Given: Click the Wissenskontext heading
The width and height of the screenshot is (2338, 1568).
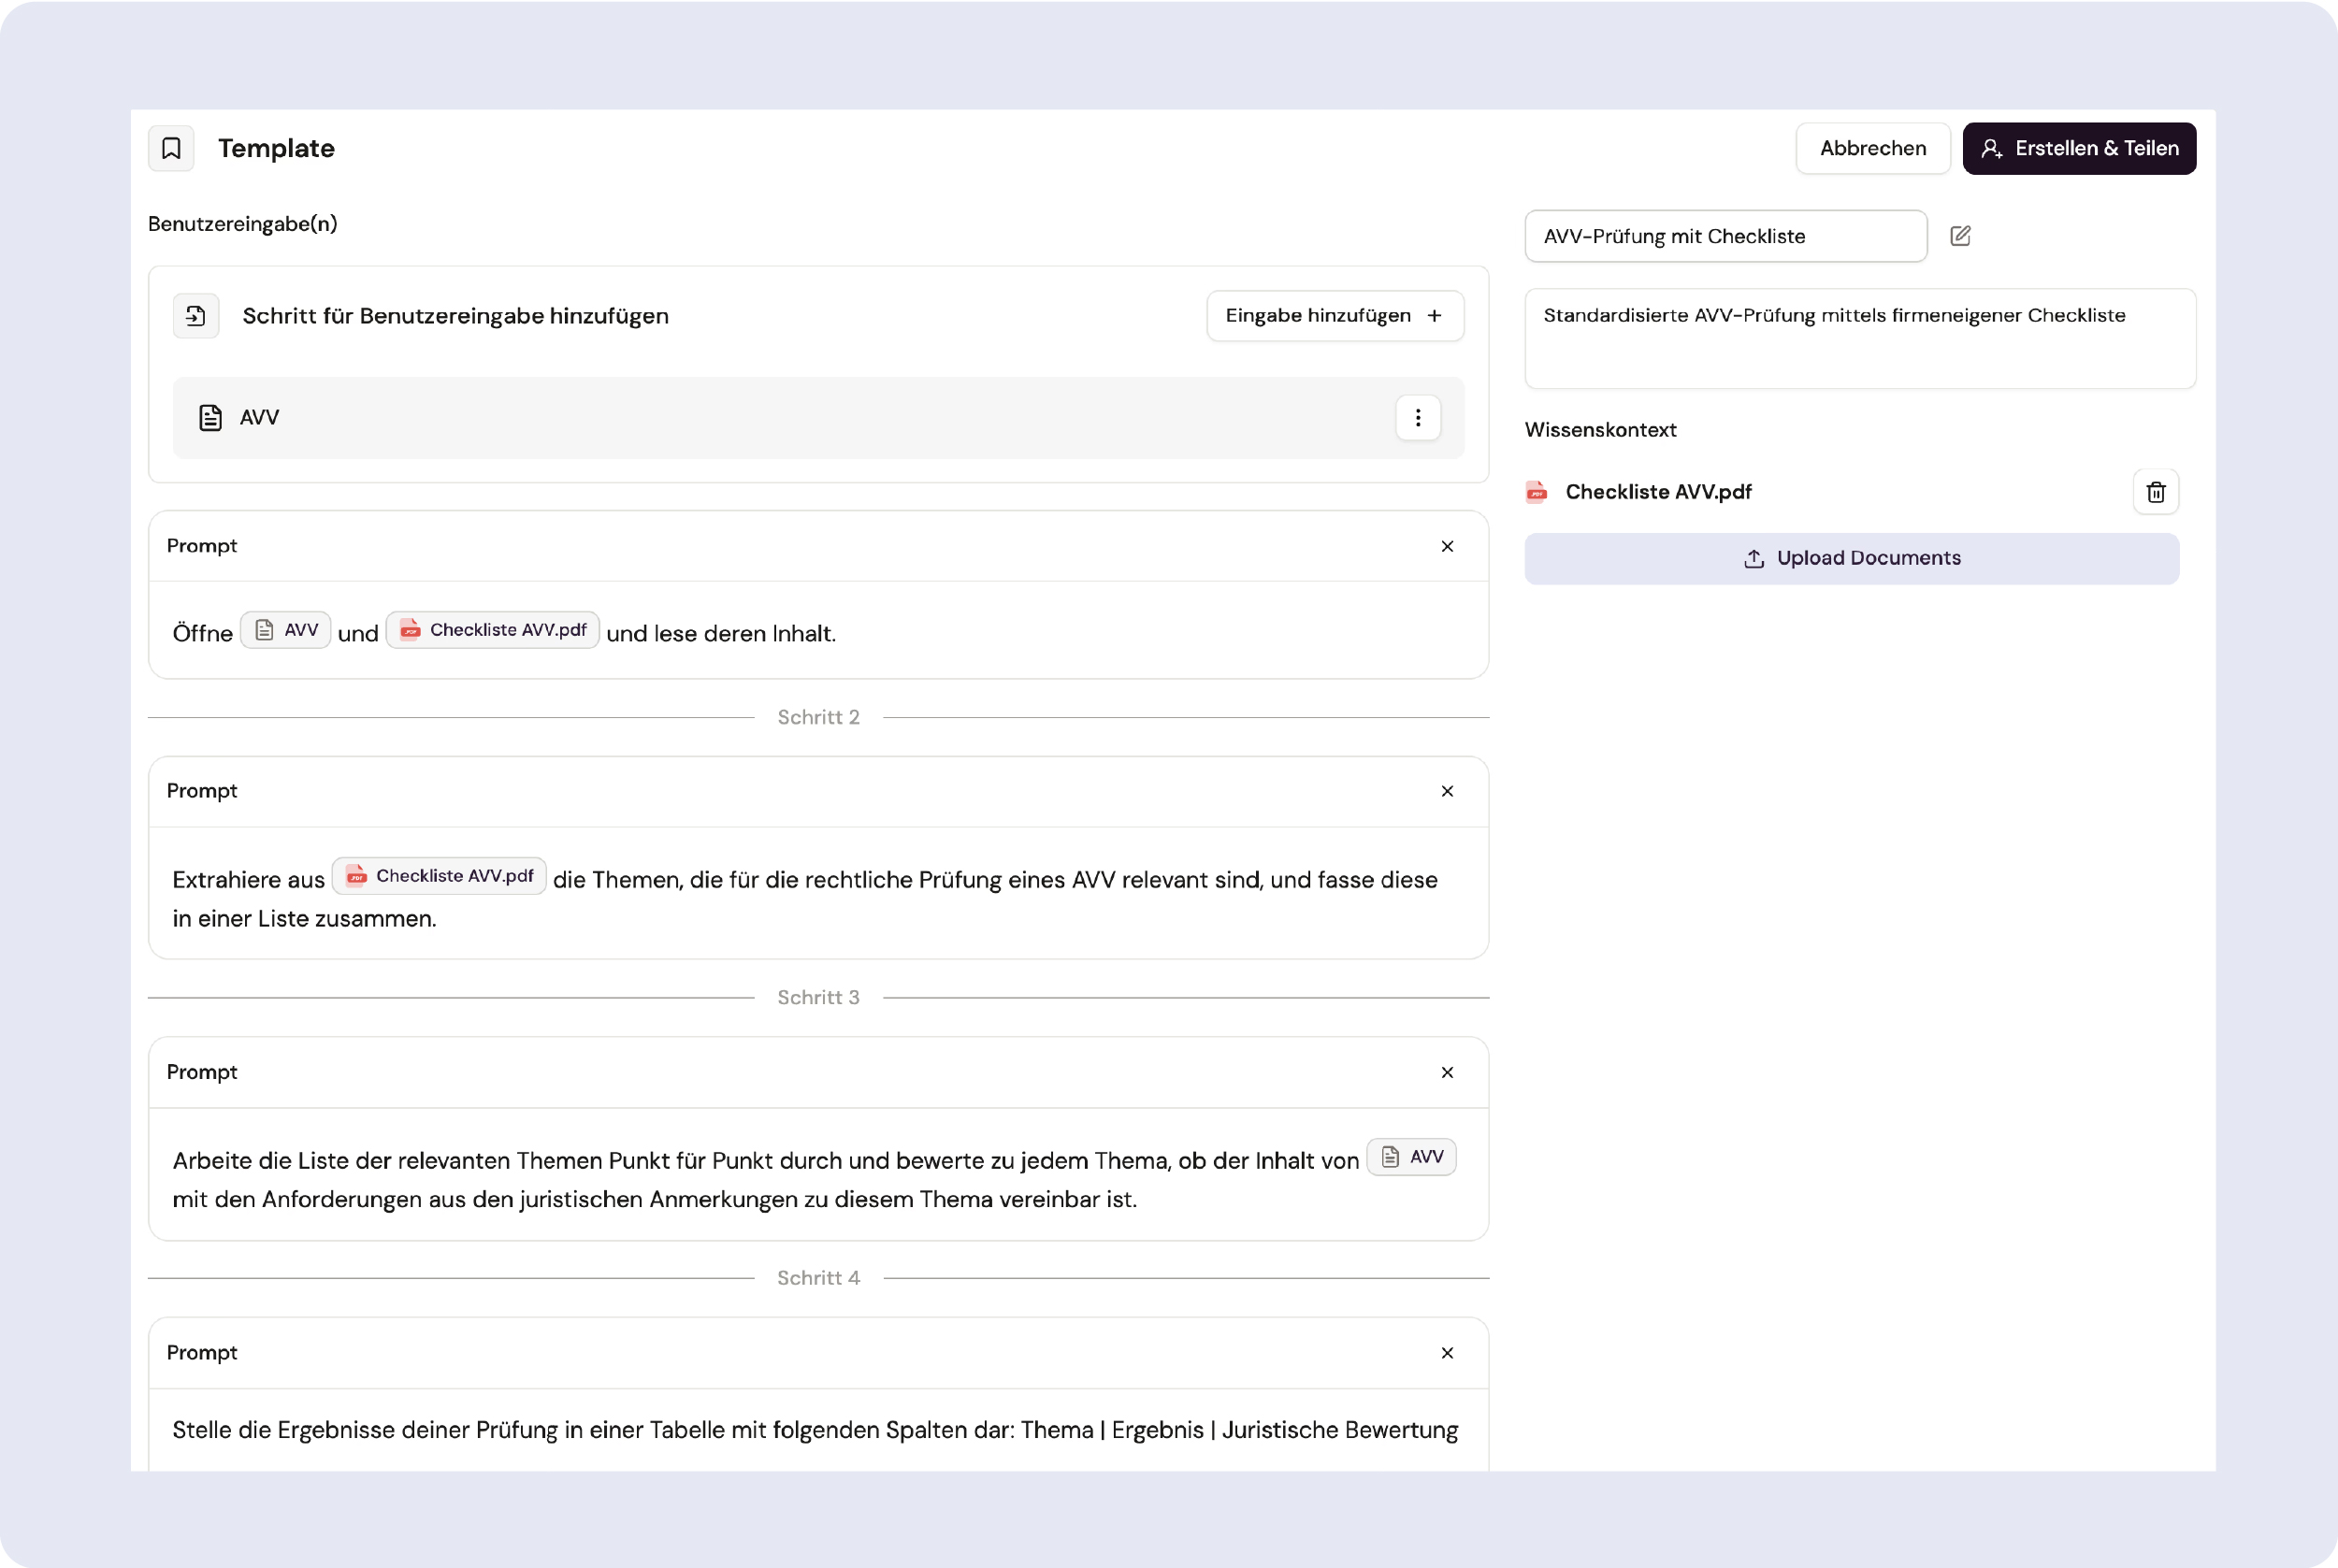Looking at the screenshot, I should click(1600, 430).
